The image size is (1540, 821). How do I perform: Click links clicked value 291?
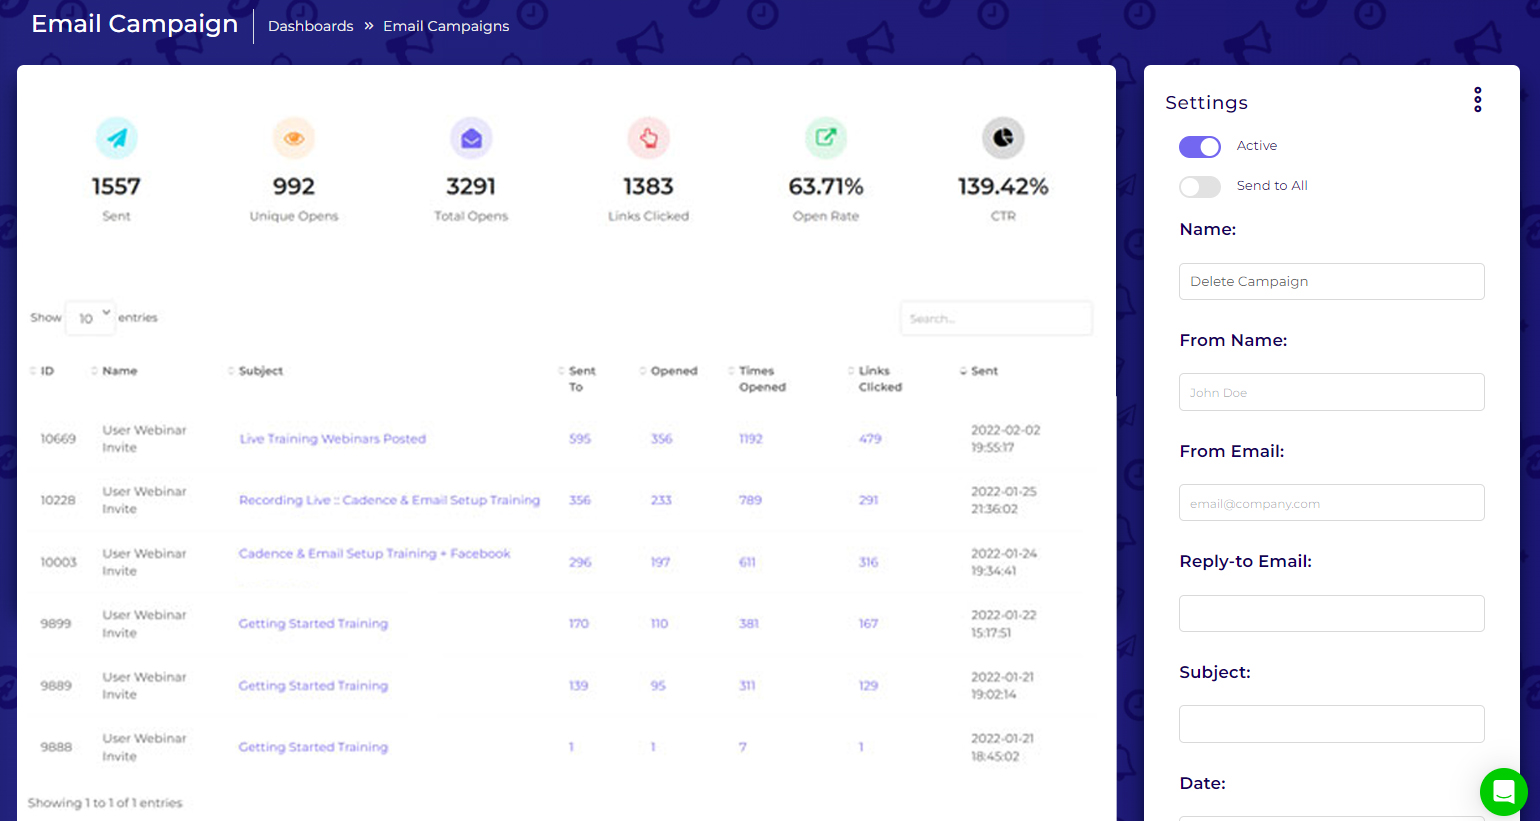(x=868, y=500)
